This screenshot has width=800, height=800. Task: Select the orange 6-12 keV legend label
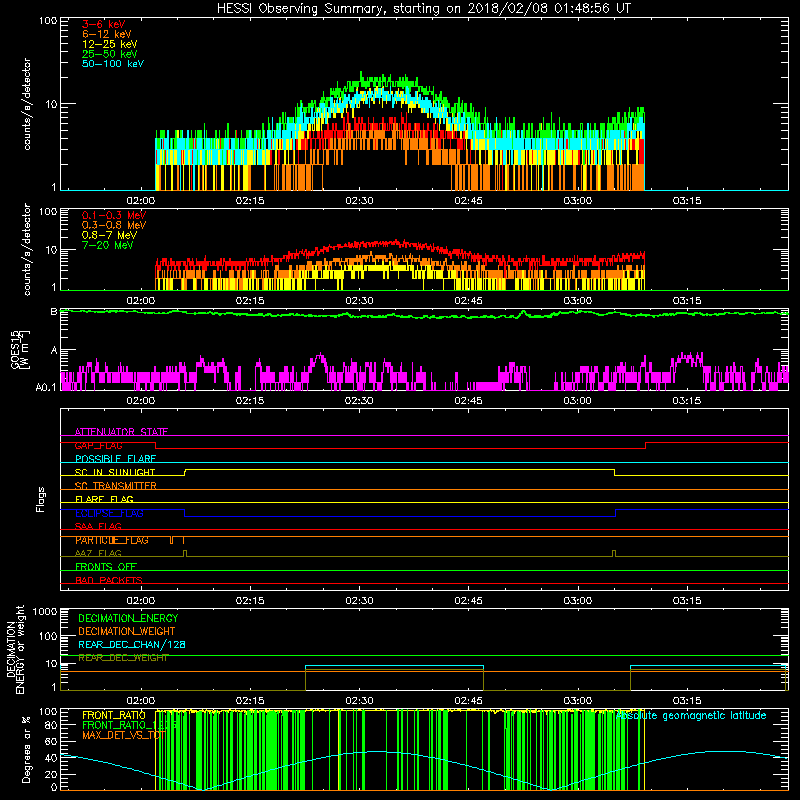[107, 34]
